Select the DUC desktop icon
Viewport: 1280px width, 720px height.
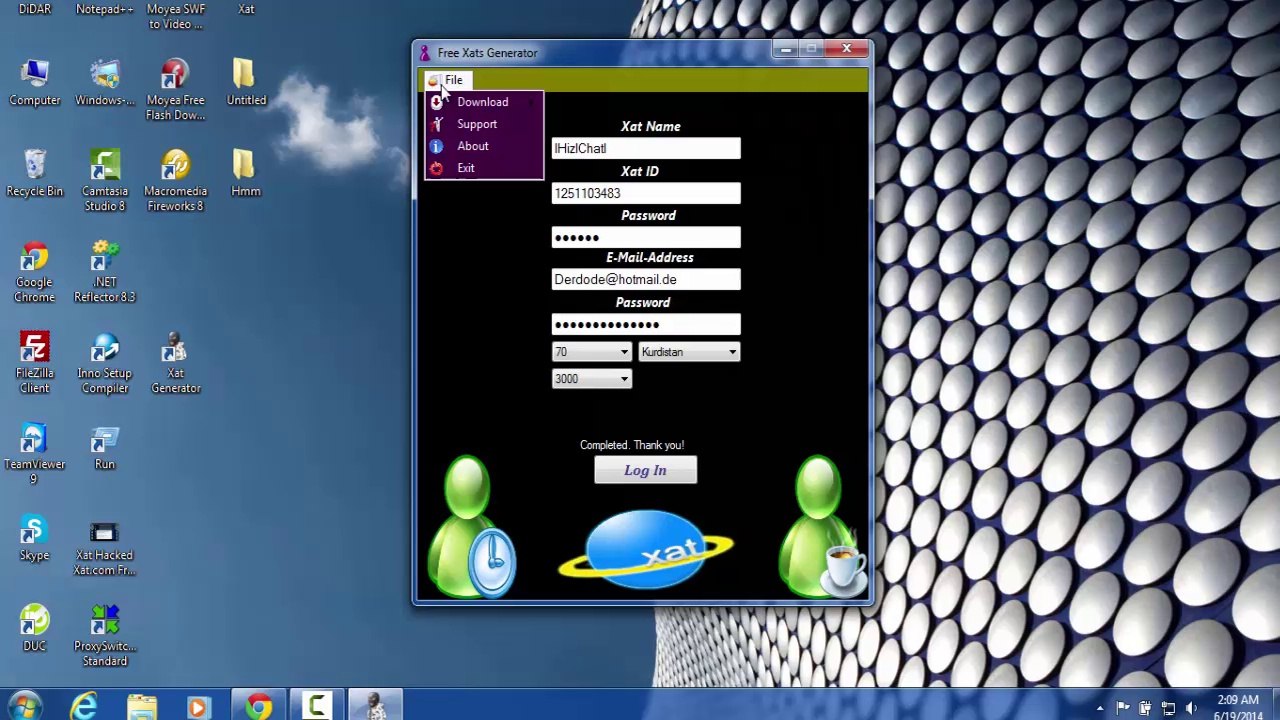tap(35, 629)
